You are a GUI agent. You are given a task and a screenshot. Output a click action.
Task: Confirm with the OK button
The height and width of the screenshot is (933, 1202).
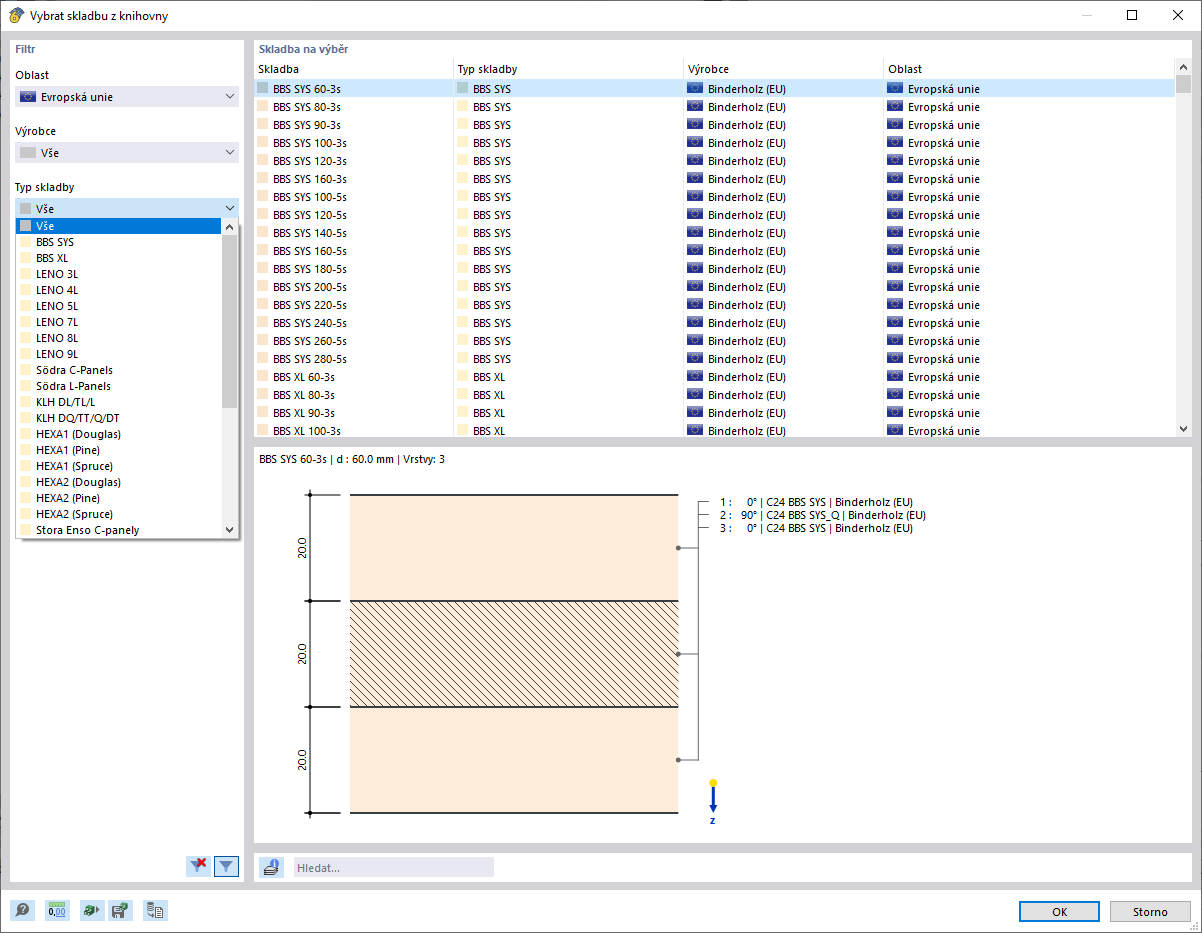(x=1059, y=911)
